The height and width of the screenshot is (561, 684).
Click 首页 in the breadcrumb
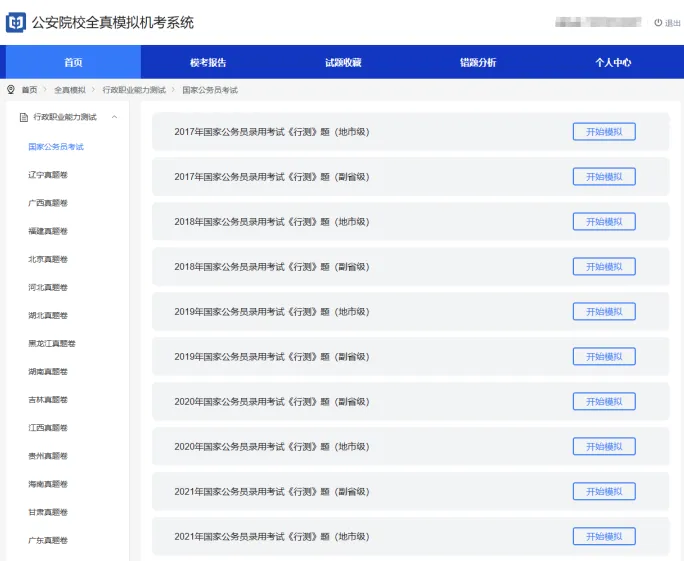click(x=29, y=90)
